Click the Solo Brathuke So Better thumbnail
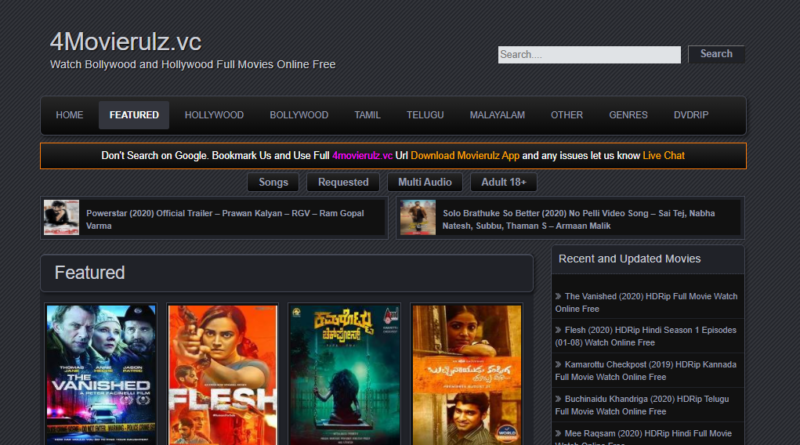 [417, 218]
